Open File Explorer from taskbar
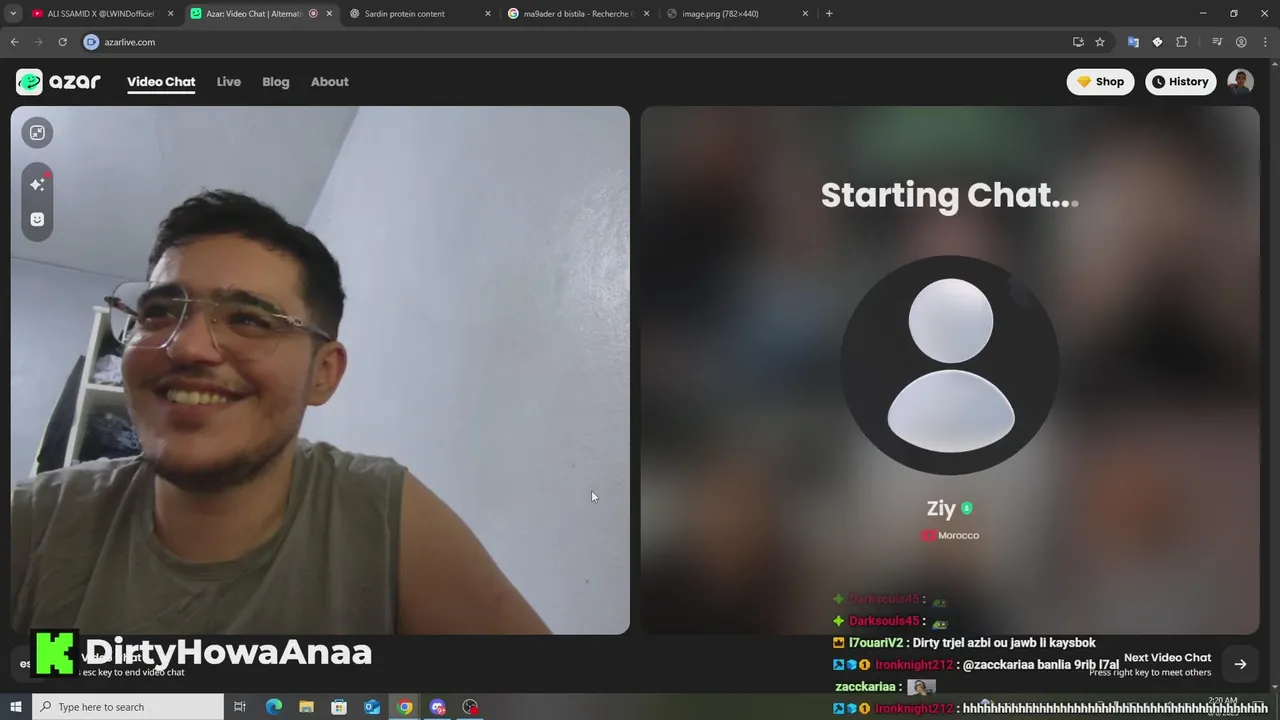The height and width of the screenshot is (720, 1280). [306, 707]
